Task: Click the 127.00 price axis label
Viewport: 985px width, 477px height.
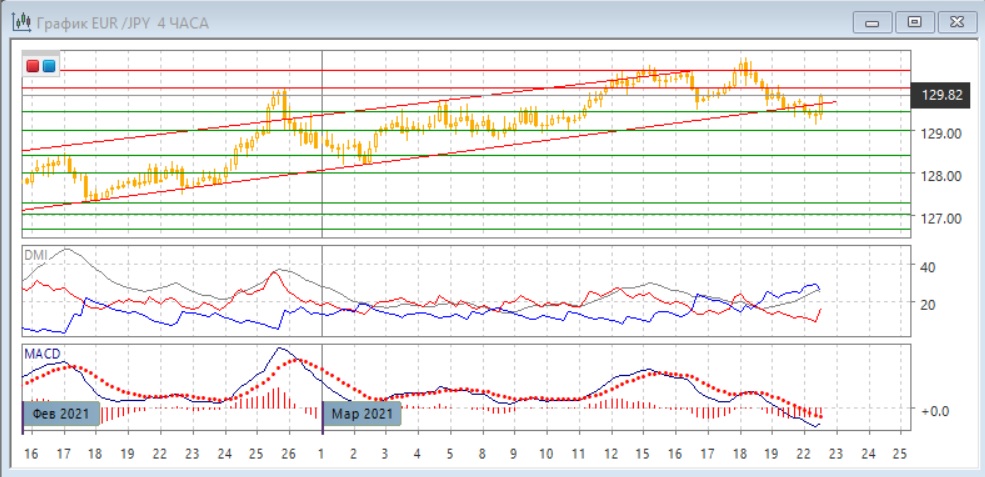Action: (940, 218)
